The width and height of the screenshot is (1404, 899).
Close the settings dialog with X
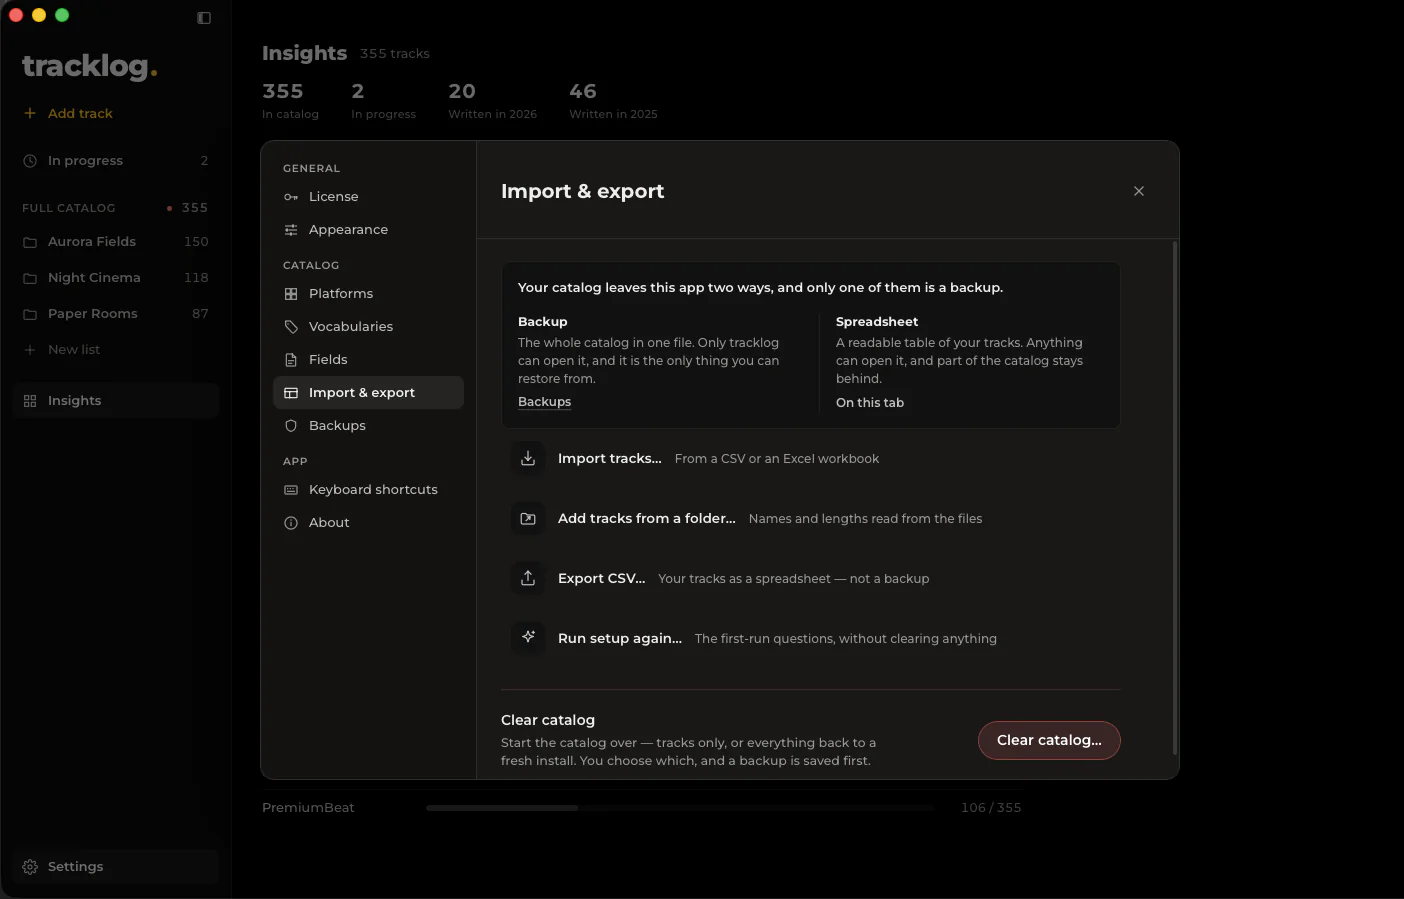(x=1139, y=191)
